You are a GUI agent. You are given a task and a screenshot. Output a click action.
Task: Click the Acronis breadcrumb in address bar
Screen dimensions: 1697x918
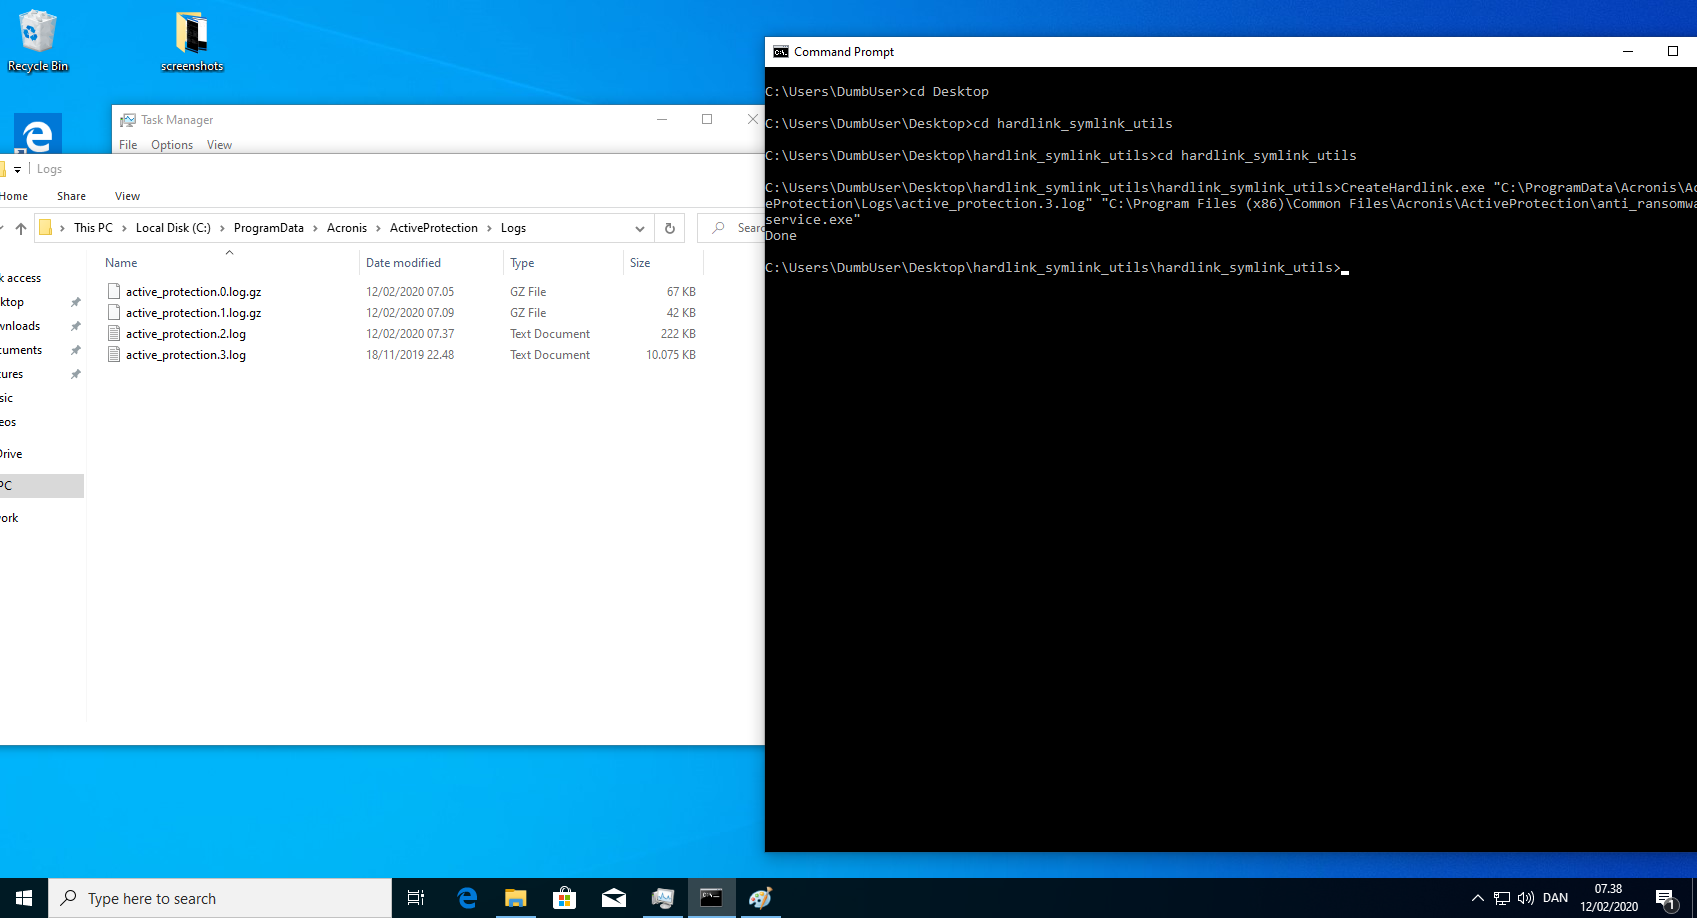coord(347,228)
